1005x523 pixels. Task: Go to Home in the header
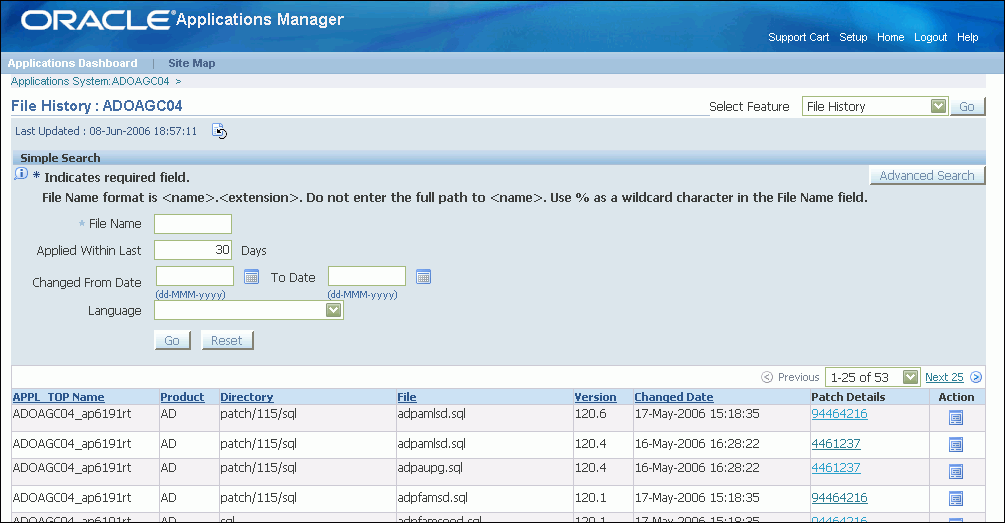[x=890, y=37]
